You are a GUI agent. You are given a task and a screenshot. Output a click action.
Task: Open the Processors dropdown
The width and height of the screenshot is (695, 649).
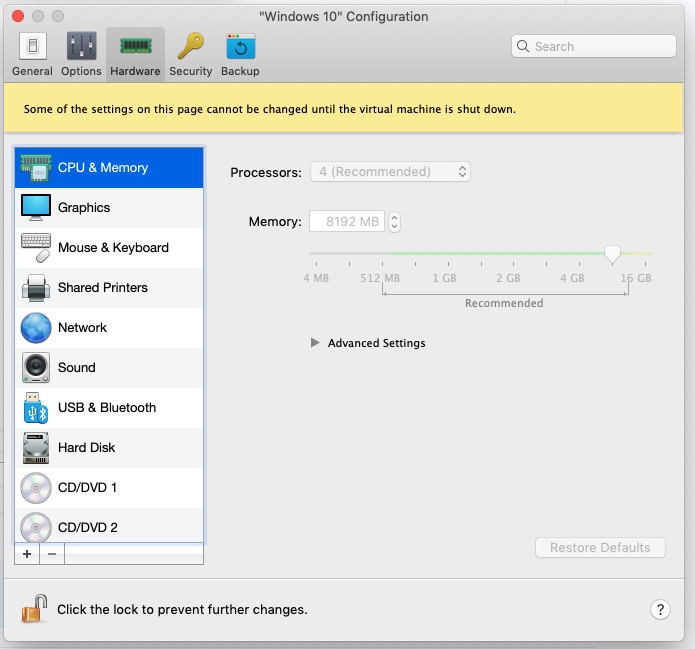point(390,172)
